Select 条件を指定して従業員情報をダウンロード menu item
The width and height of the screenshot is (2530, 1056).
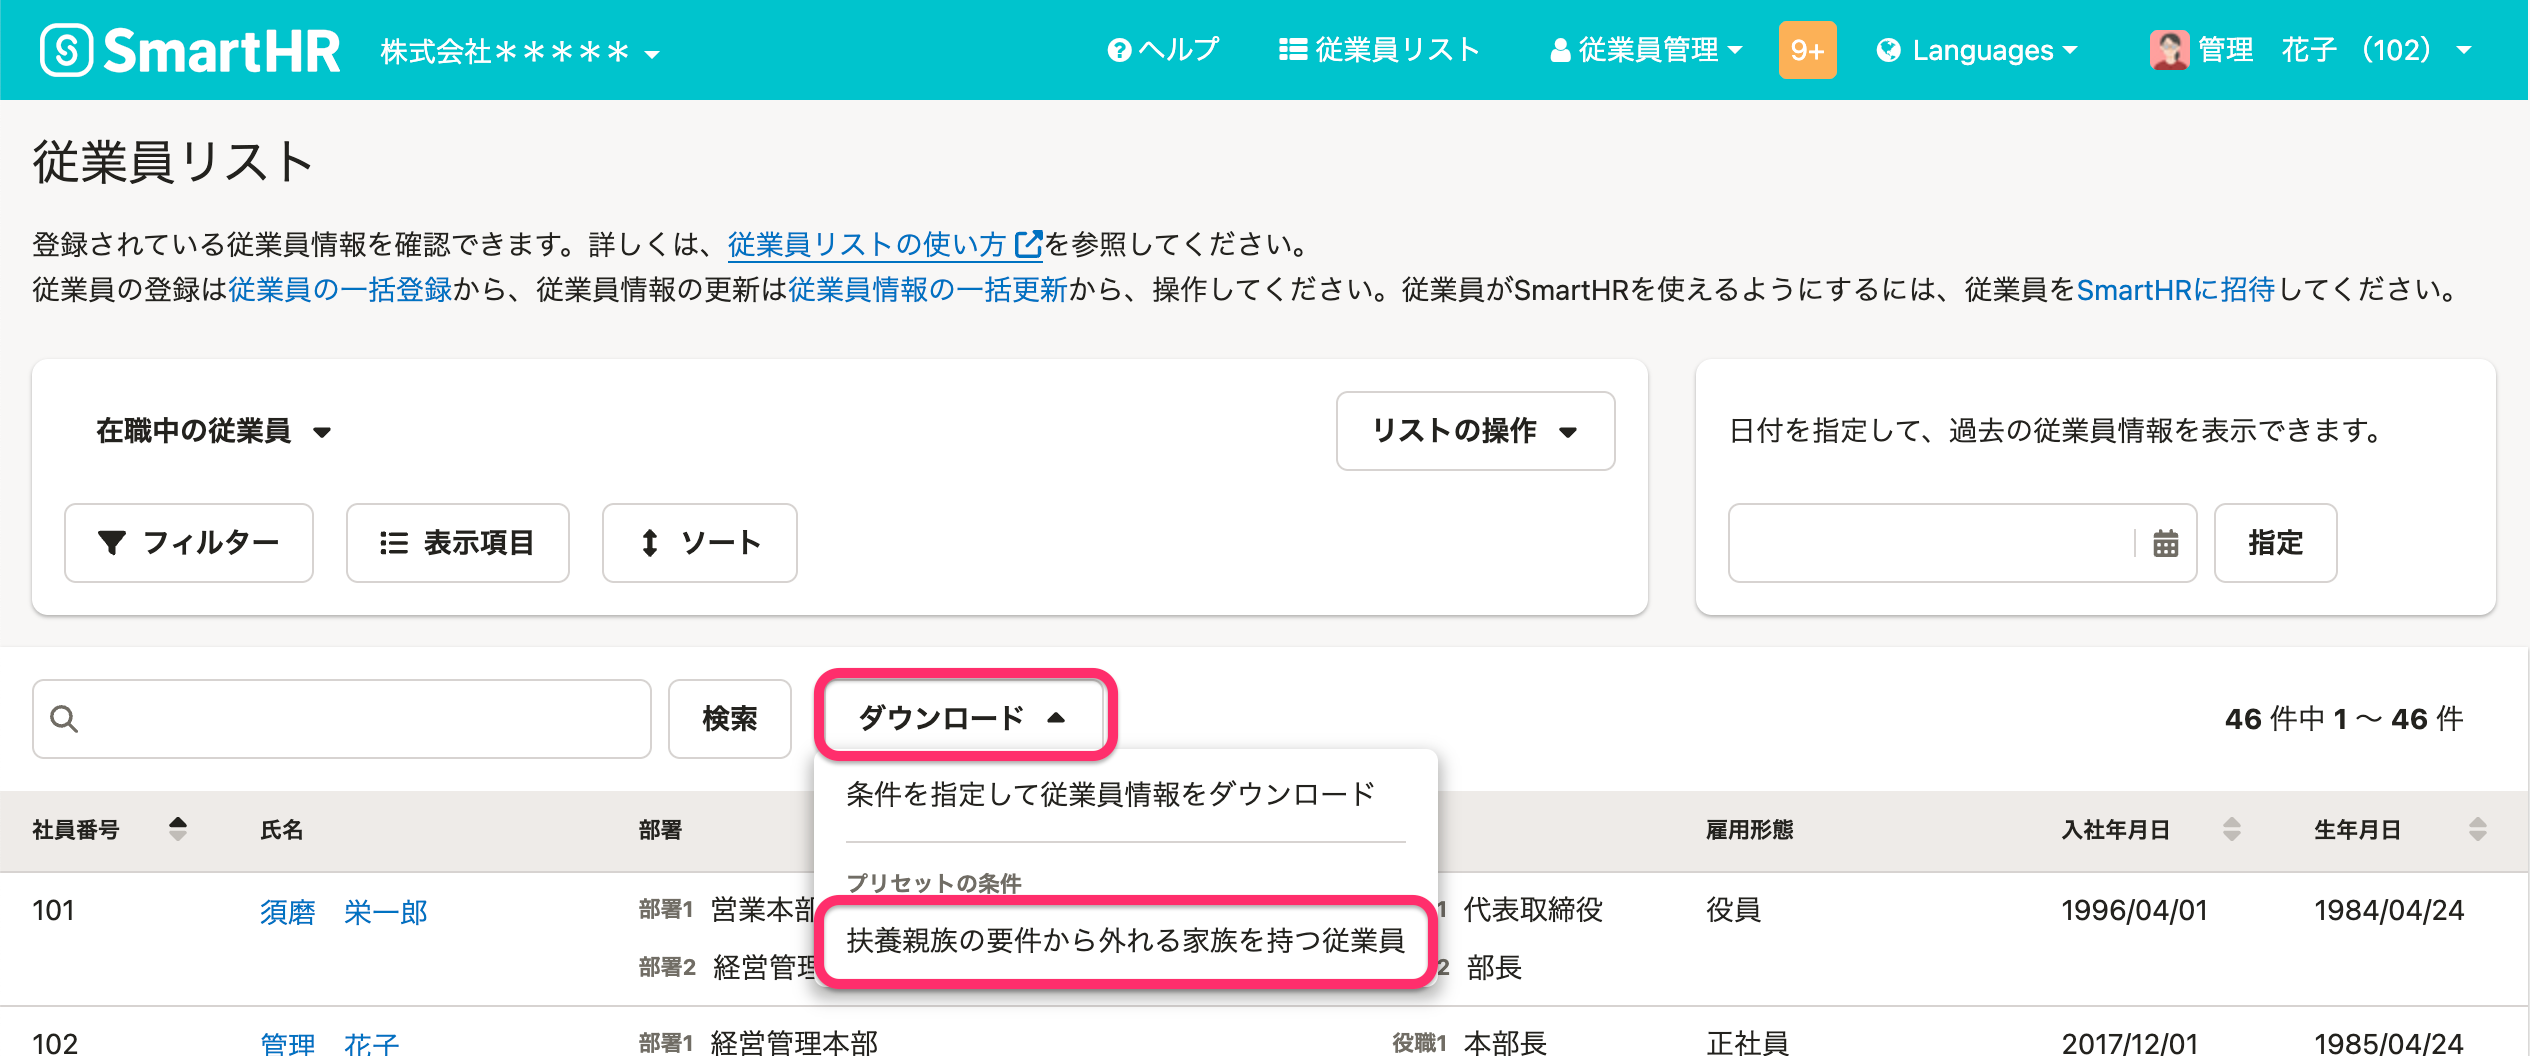(1110, 795)
